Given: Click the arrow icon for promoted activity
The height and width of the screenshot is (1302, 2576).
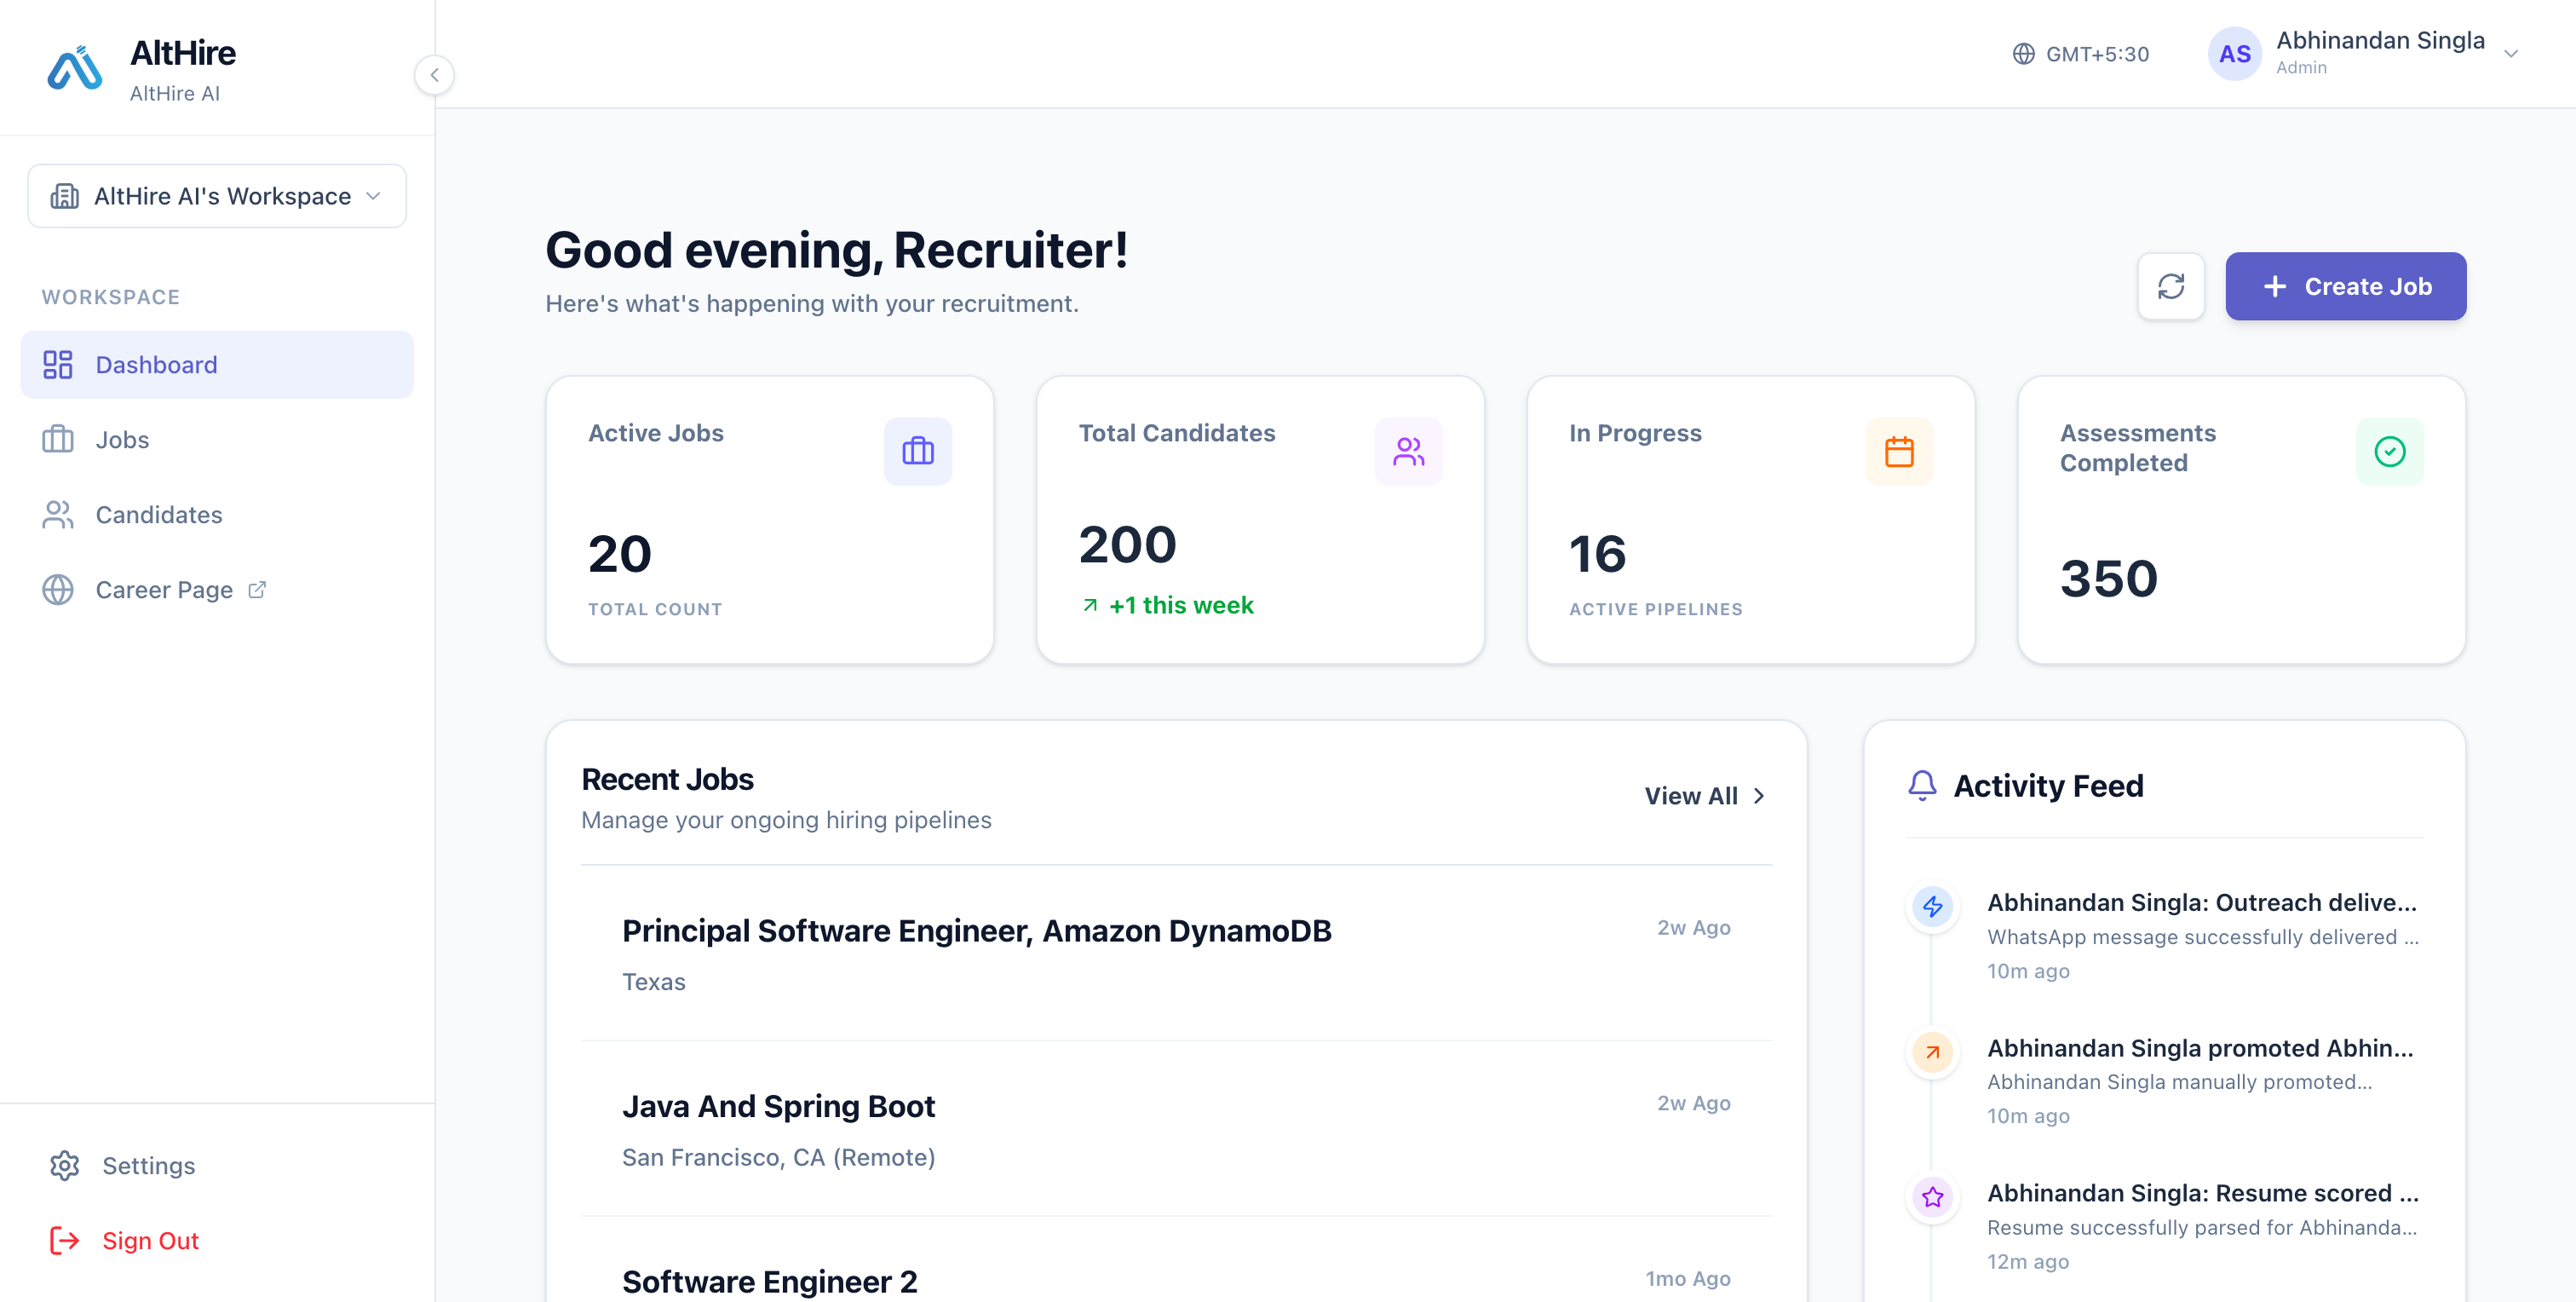Looking at the screenshot, I should [1932, 1051].
